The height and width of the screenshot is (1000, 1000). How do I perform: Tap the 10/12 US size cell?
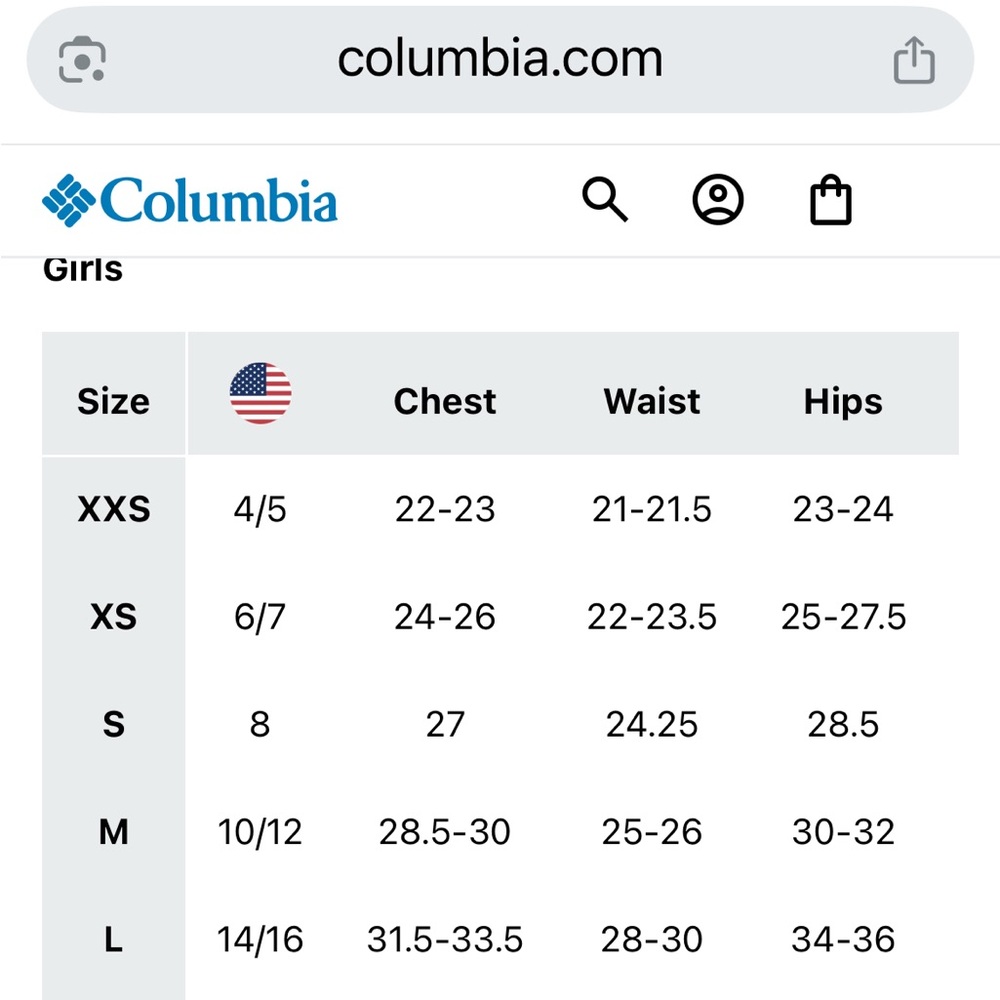[x=260, y=831]
